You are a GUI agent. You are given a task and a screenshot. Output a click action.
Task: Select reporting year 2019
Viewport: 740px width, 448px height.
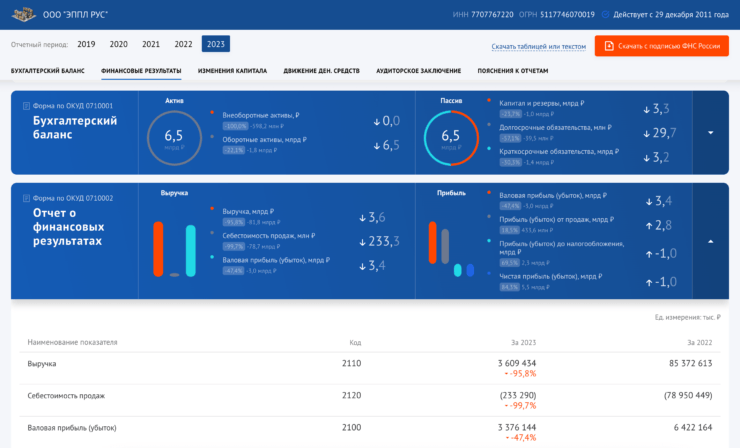click(86, 44)
